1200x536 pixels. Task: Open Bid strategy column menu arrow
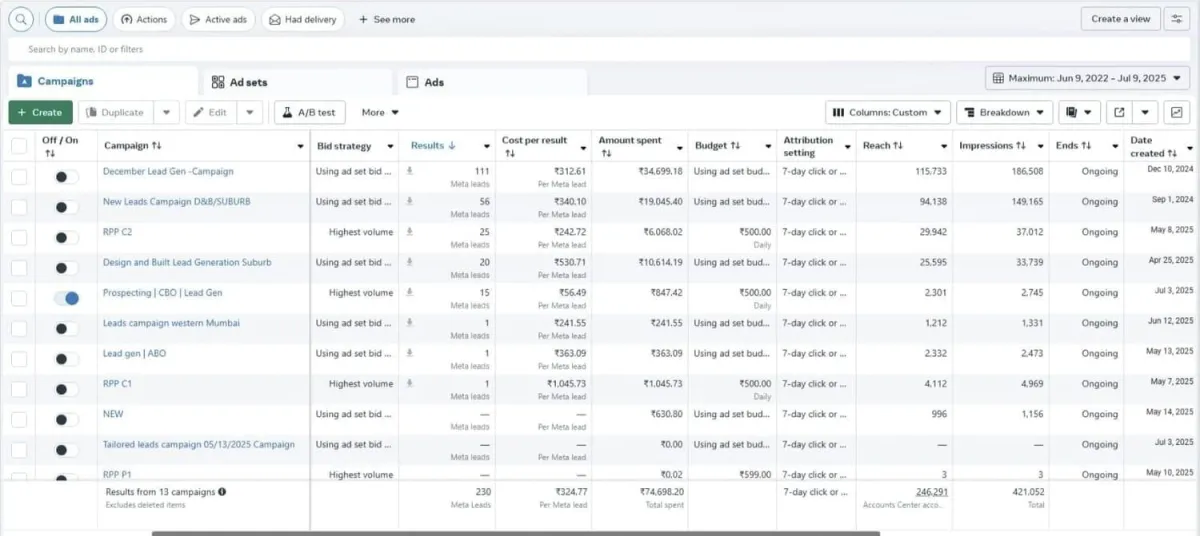(390, 146)
